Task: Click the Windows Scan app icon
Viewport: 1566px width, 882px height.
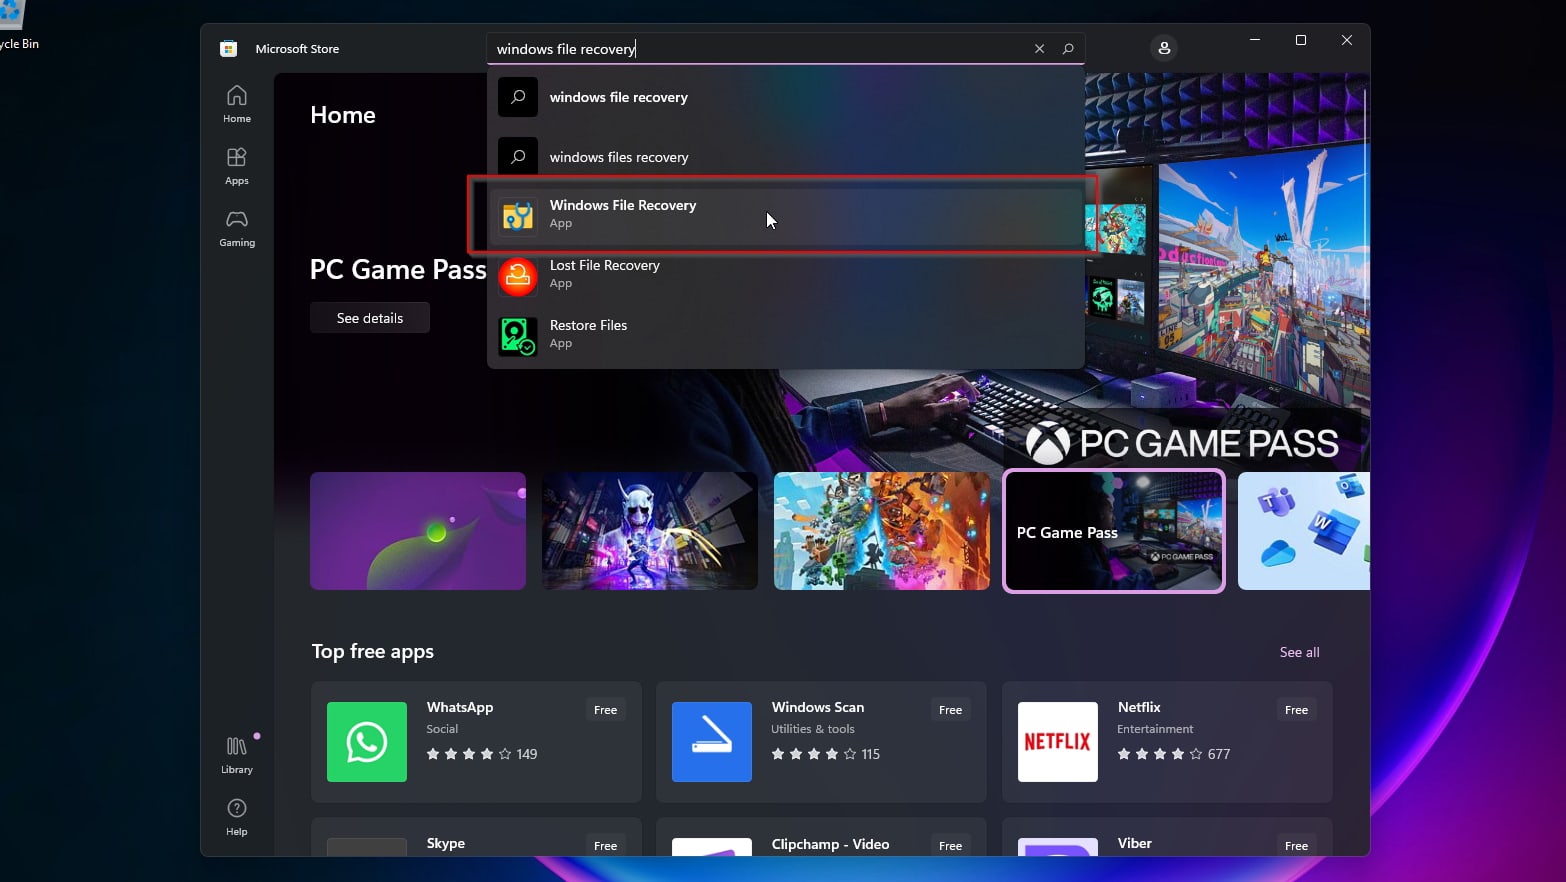Action: 712,742
